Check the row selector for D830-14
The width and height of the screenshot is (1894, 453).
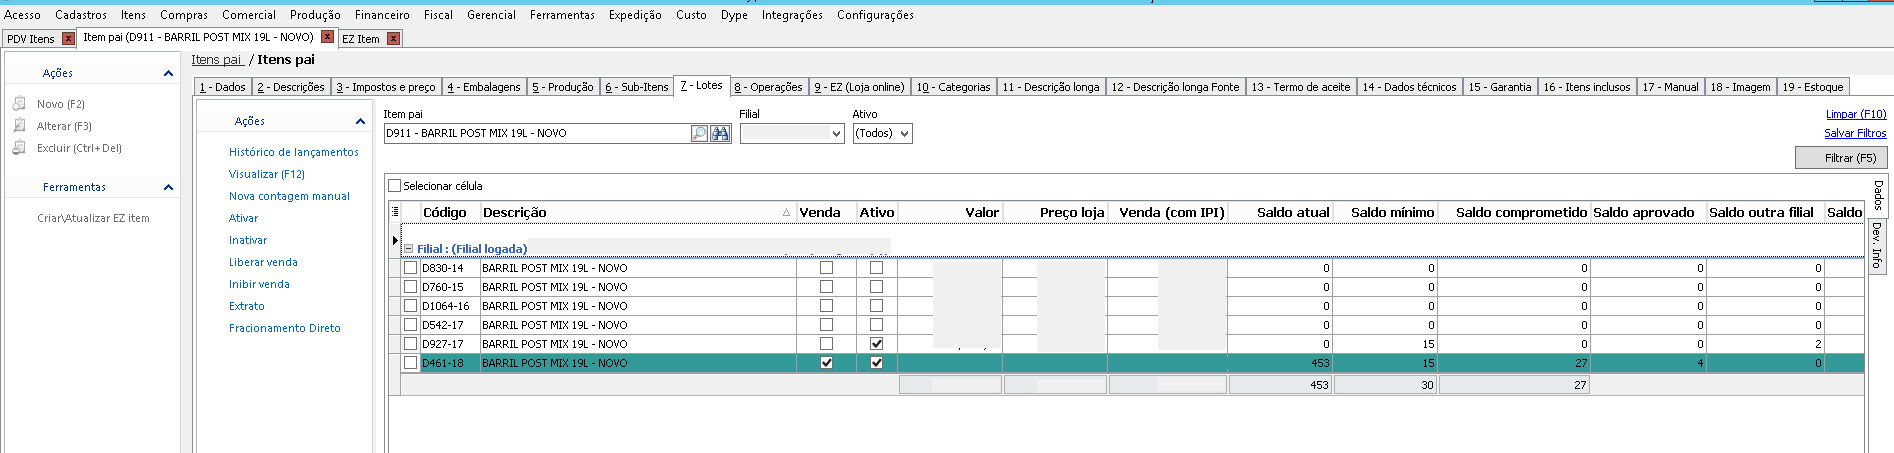410,268
